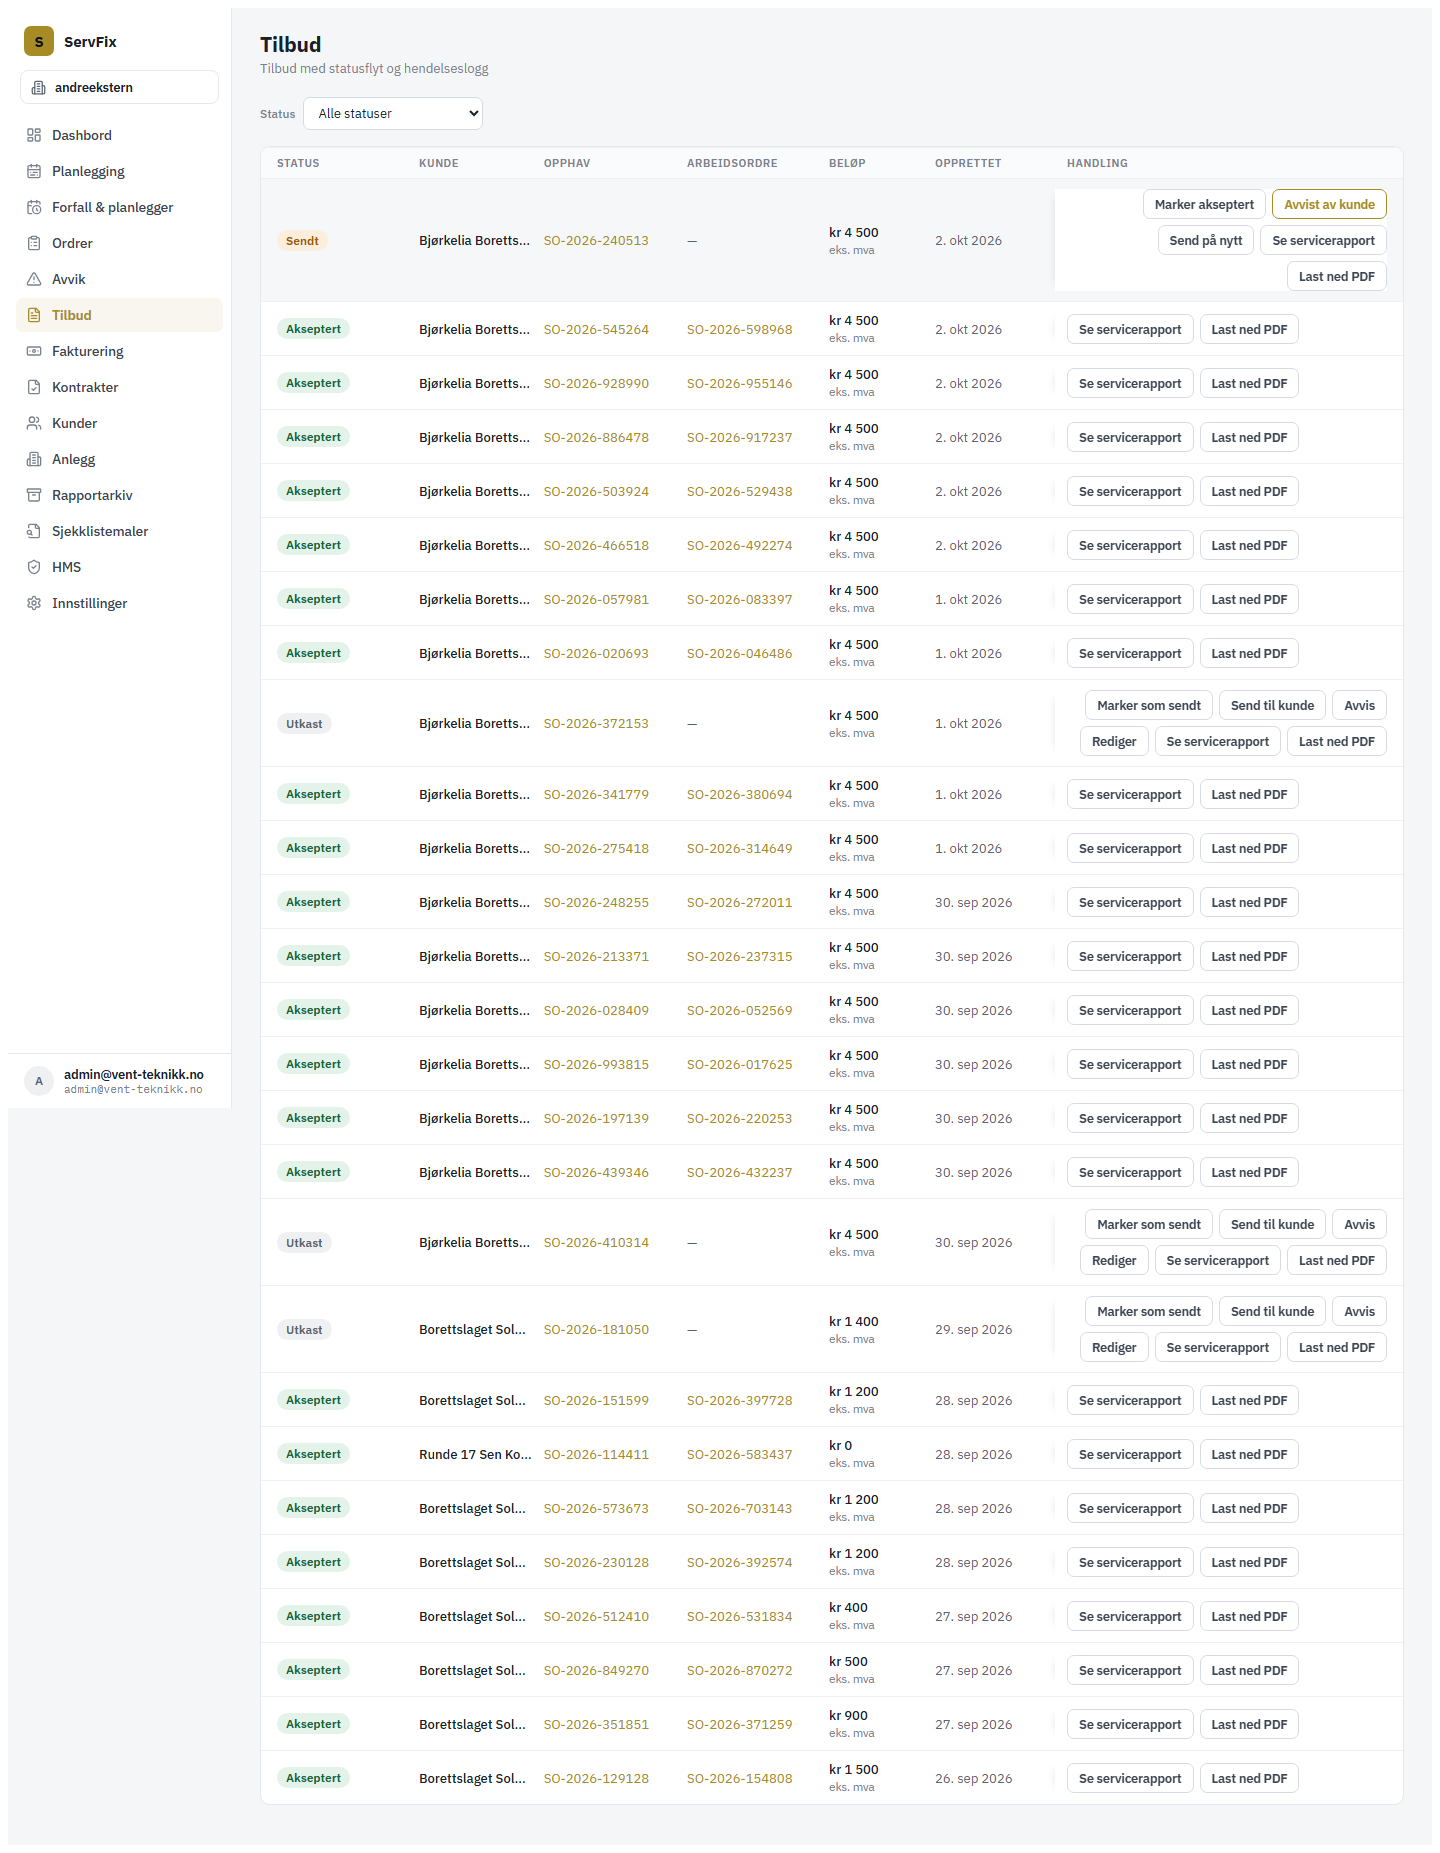This screenshot has width=1440, height=1853.
Task: Click the Ordrer clipboard icon
Action: (x=34, y=243)
